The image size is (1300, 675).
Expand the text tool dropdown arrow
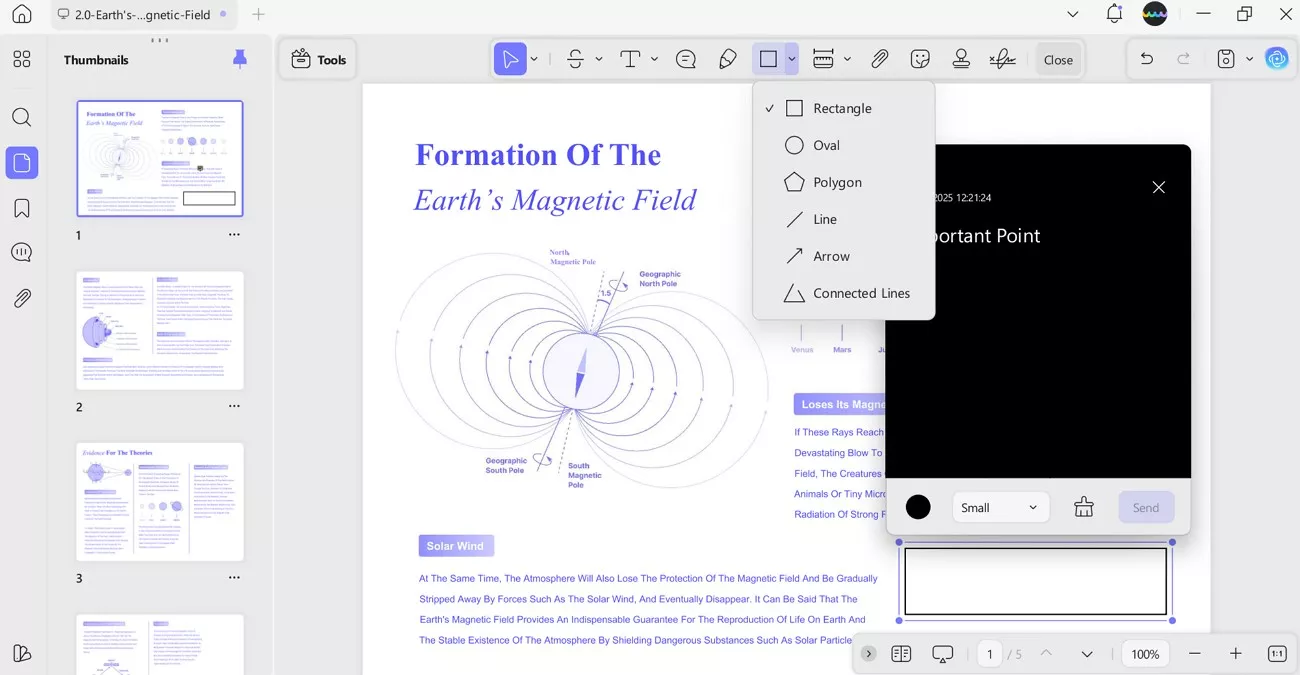pos(654,59)
